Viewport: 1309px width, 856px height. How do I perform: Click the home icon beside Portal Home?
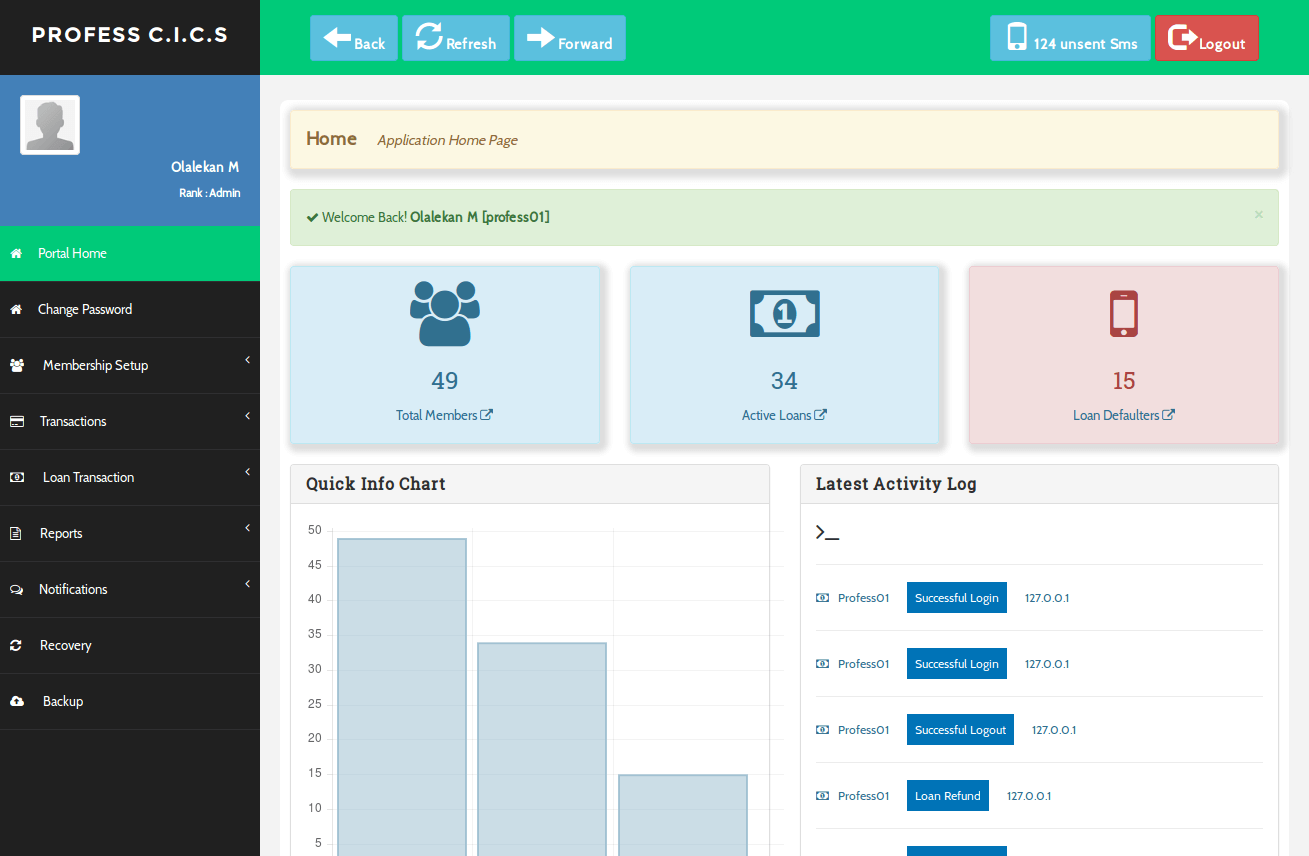tap(16, 253)
